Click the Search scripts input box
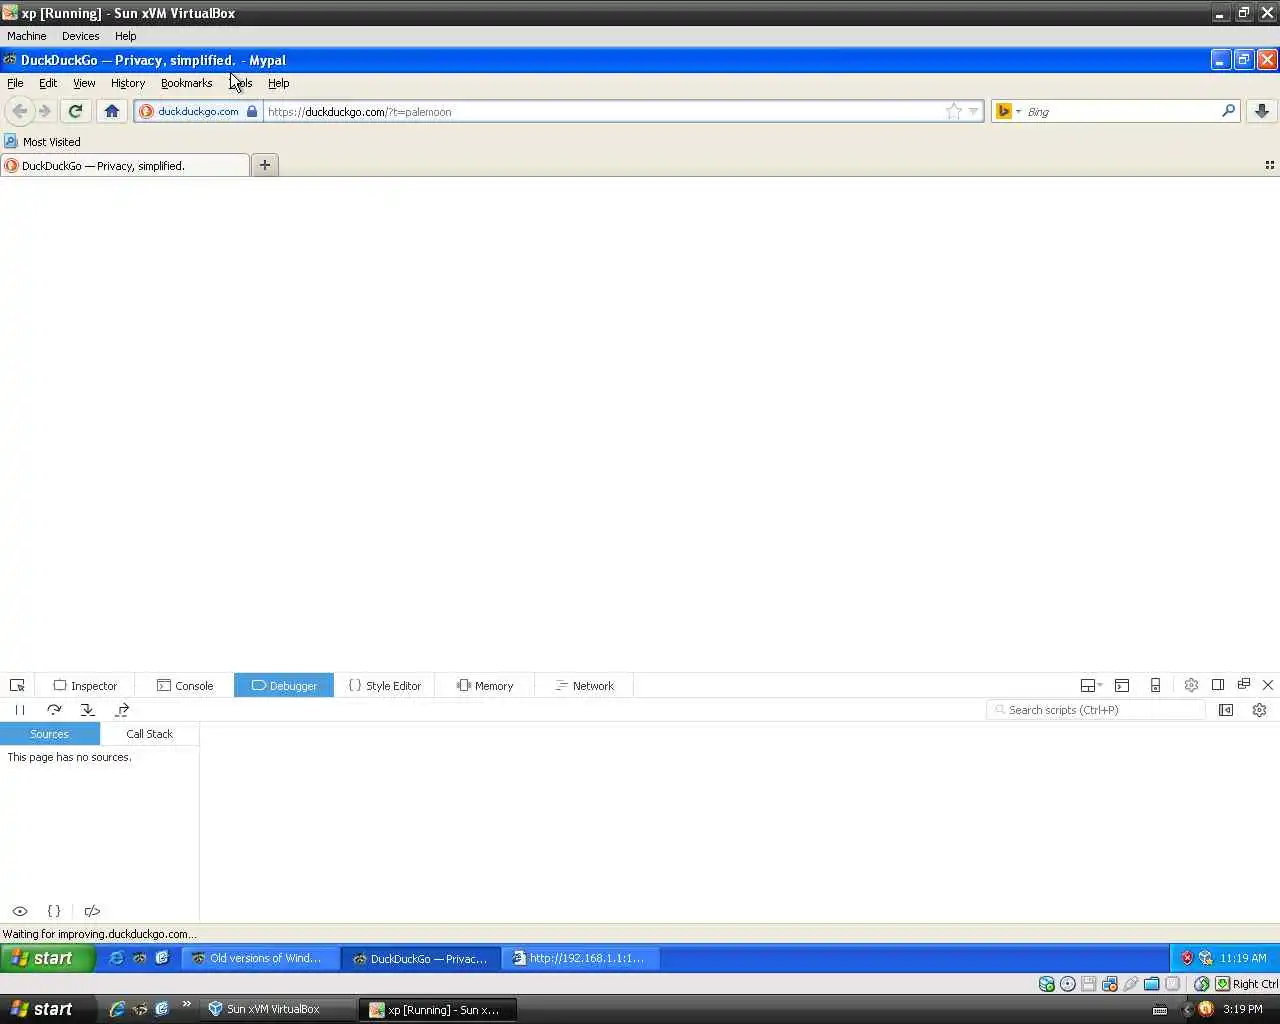Viewport: 1280px width, 1024px height. click(x=1096, y=710)
